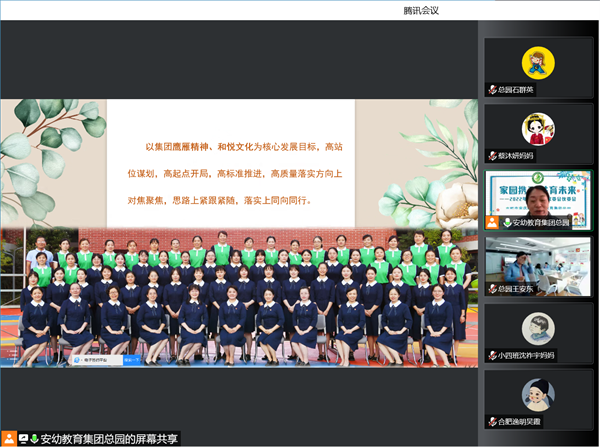Select 总园石群英's yellow cartoon avatar

[x=538, y=64]
